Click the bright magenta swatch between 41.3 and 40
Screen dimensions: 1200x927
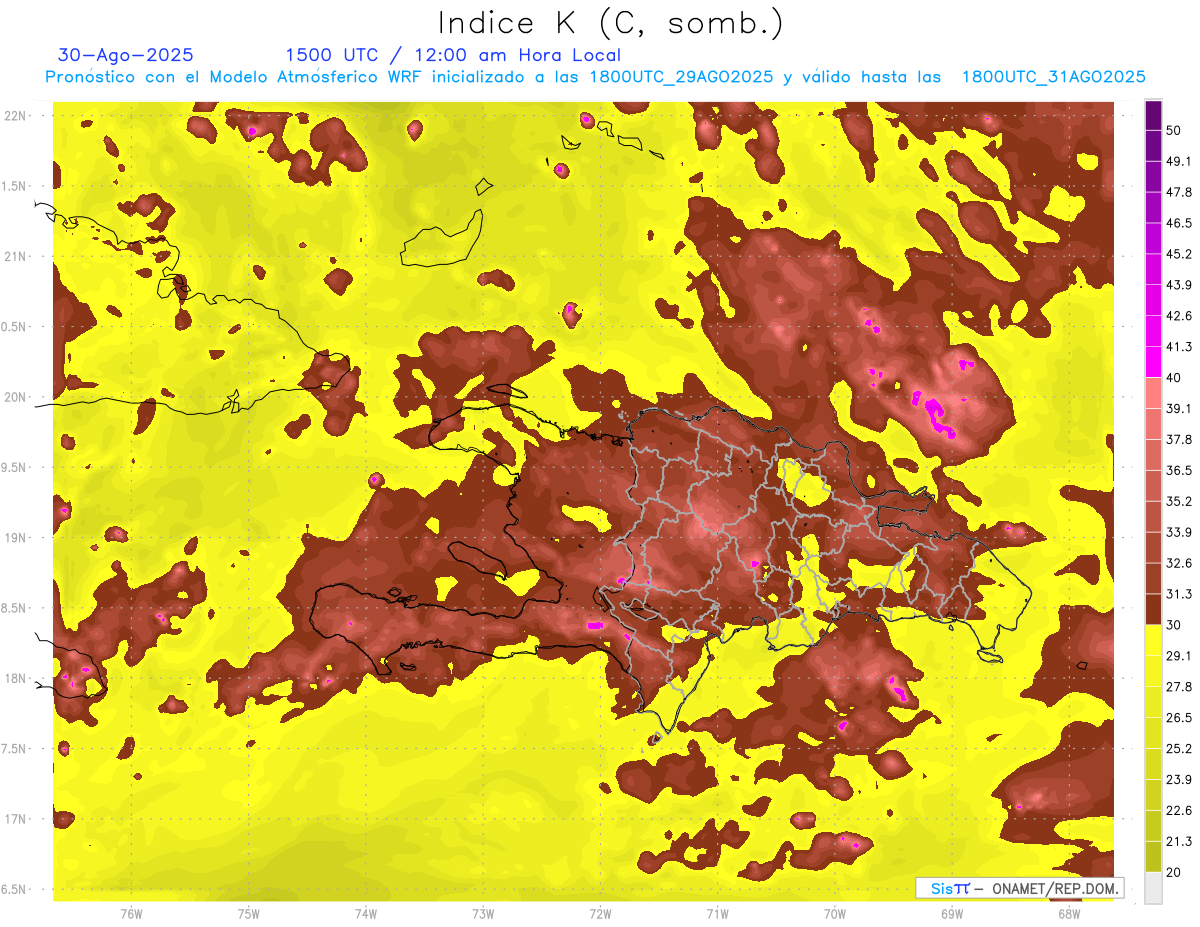[x=1153, y=362]
